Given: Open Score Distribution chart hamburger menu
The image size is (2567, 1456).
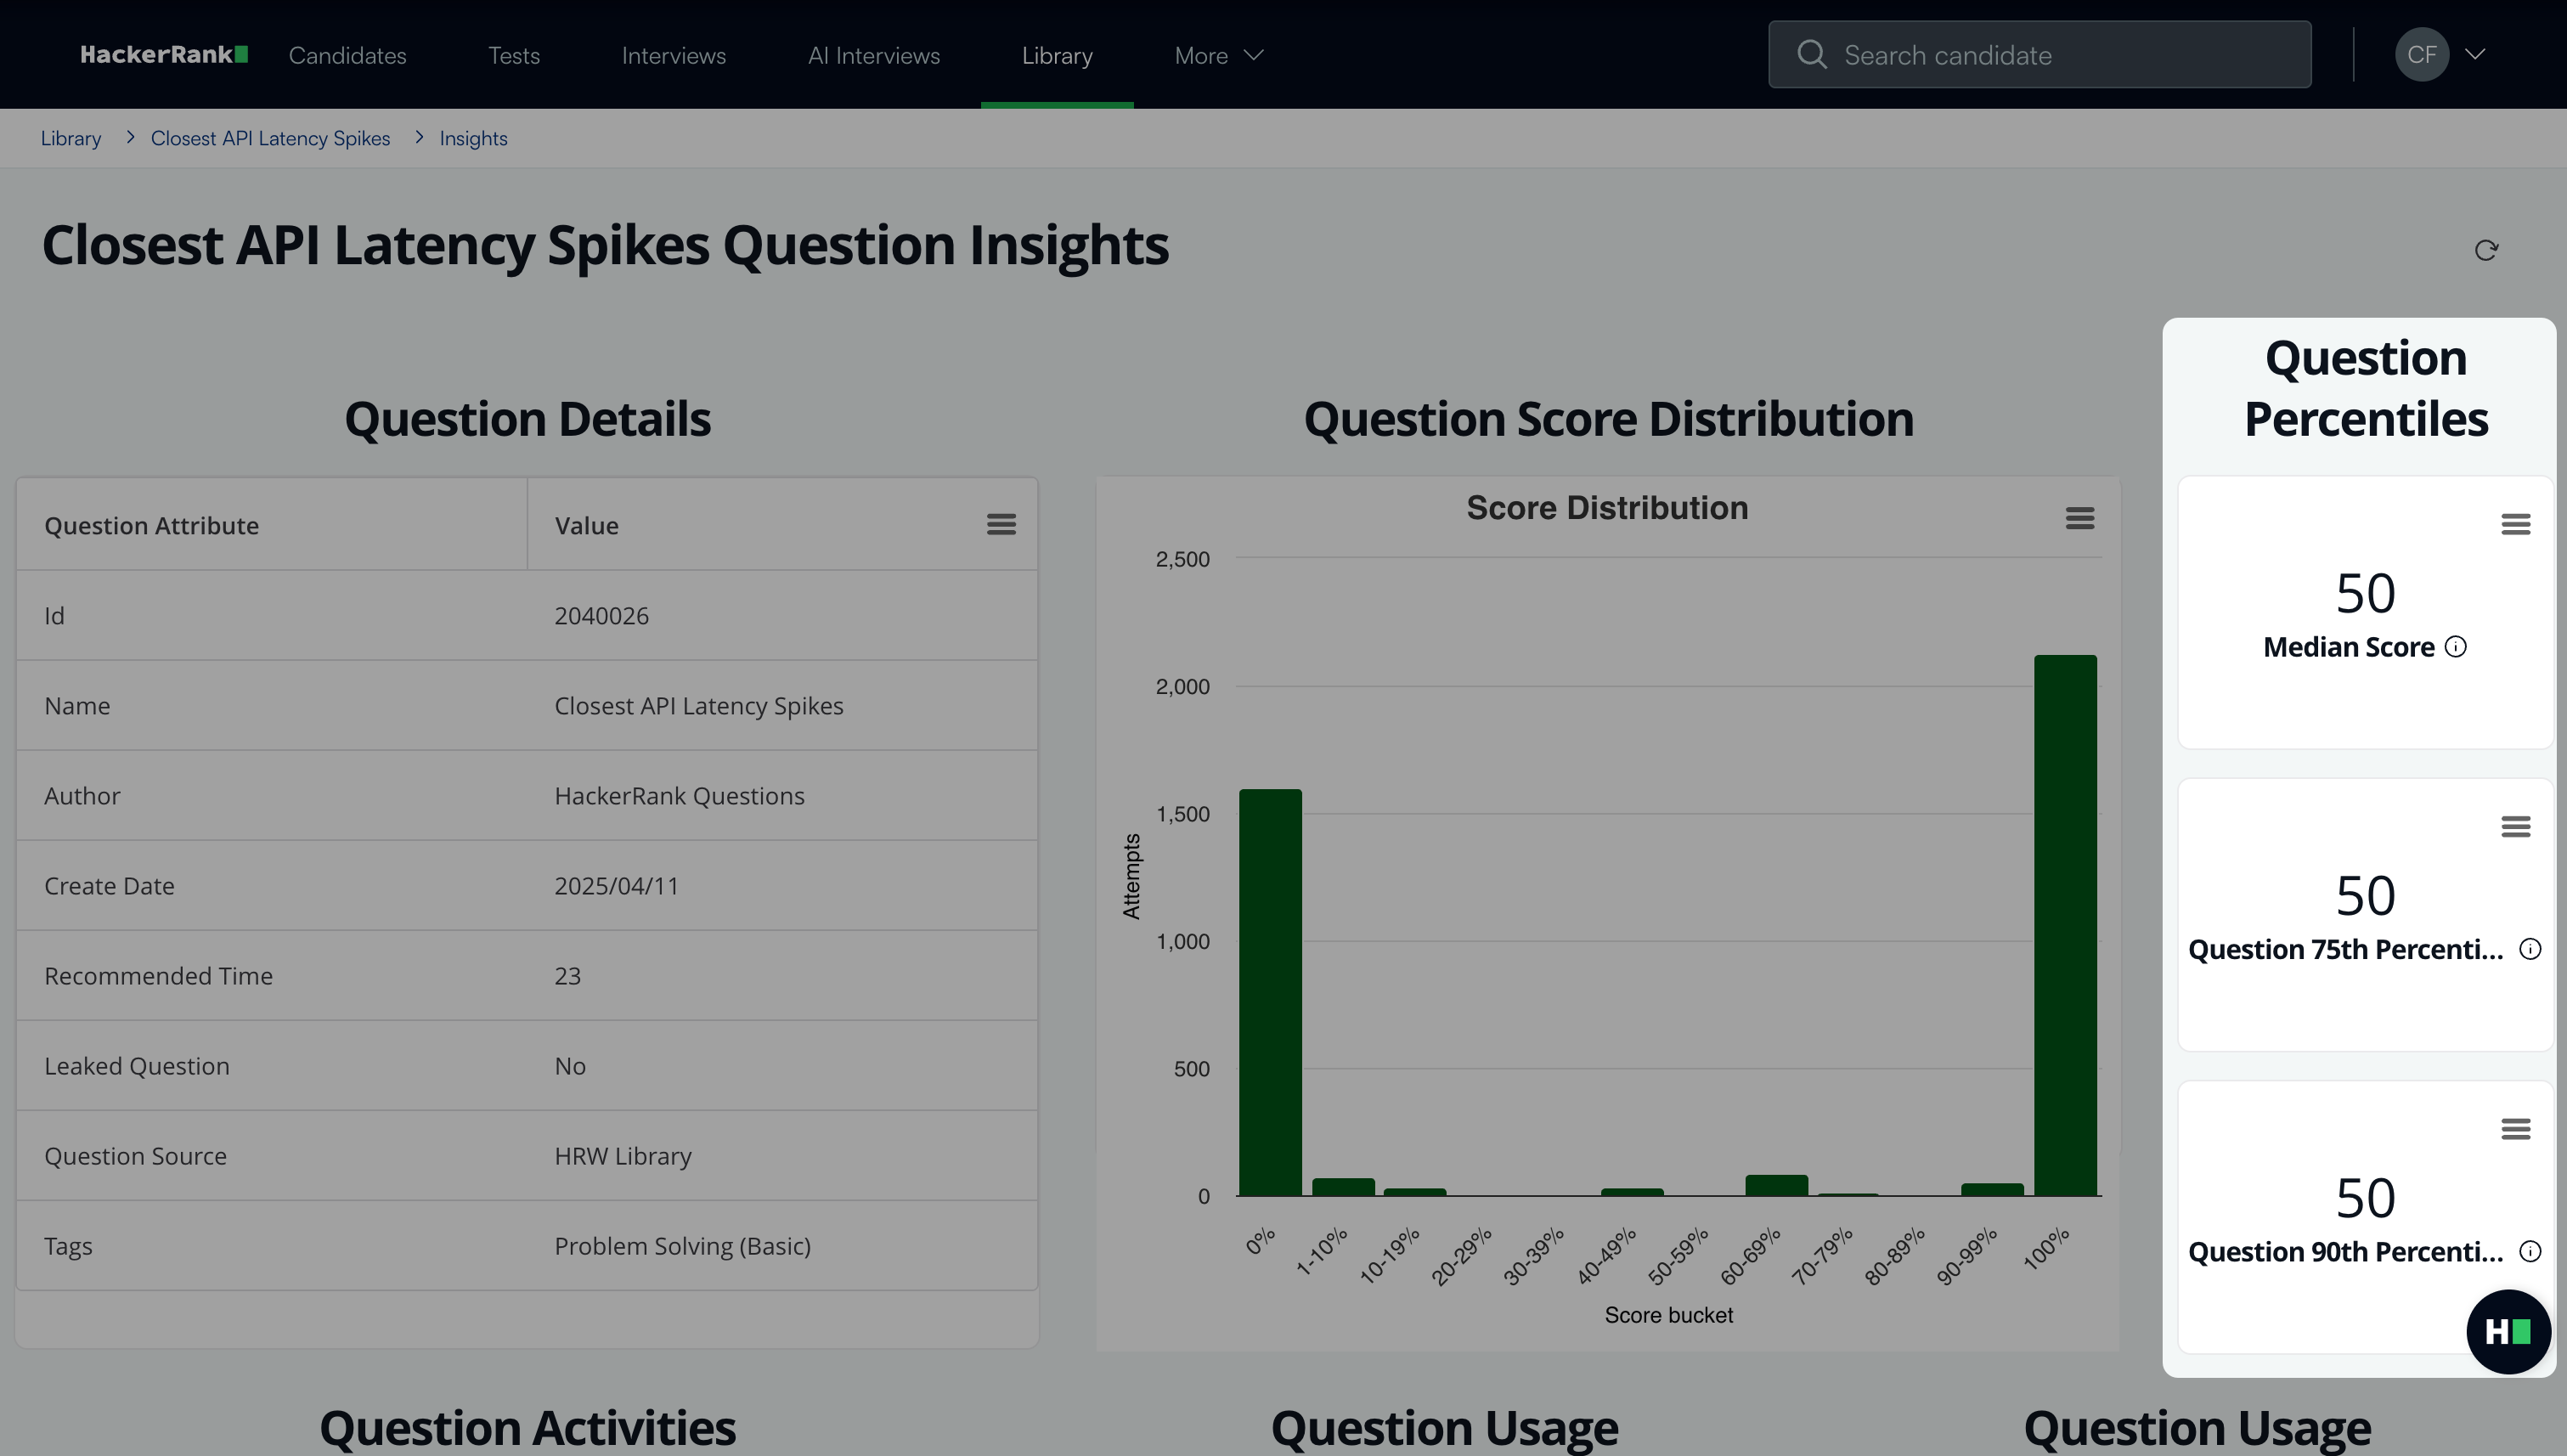Looking at the screenshot, I should click(2079, 518).
